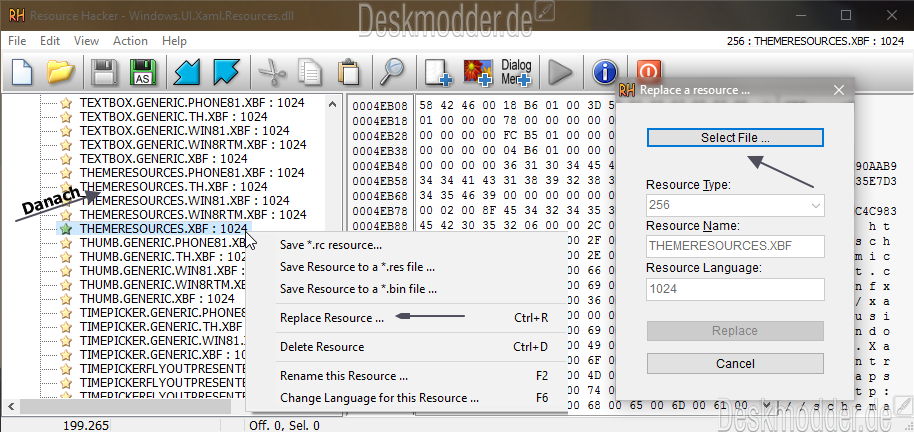Image resolution: width=914 pixels, height=432 pixels.
Task: Click the Copy pages icon
Action: pos(310,73)
